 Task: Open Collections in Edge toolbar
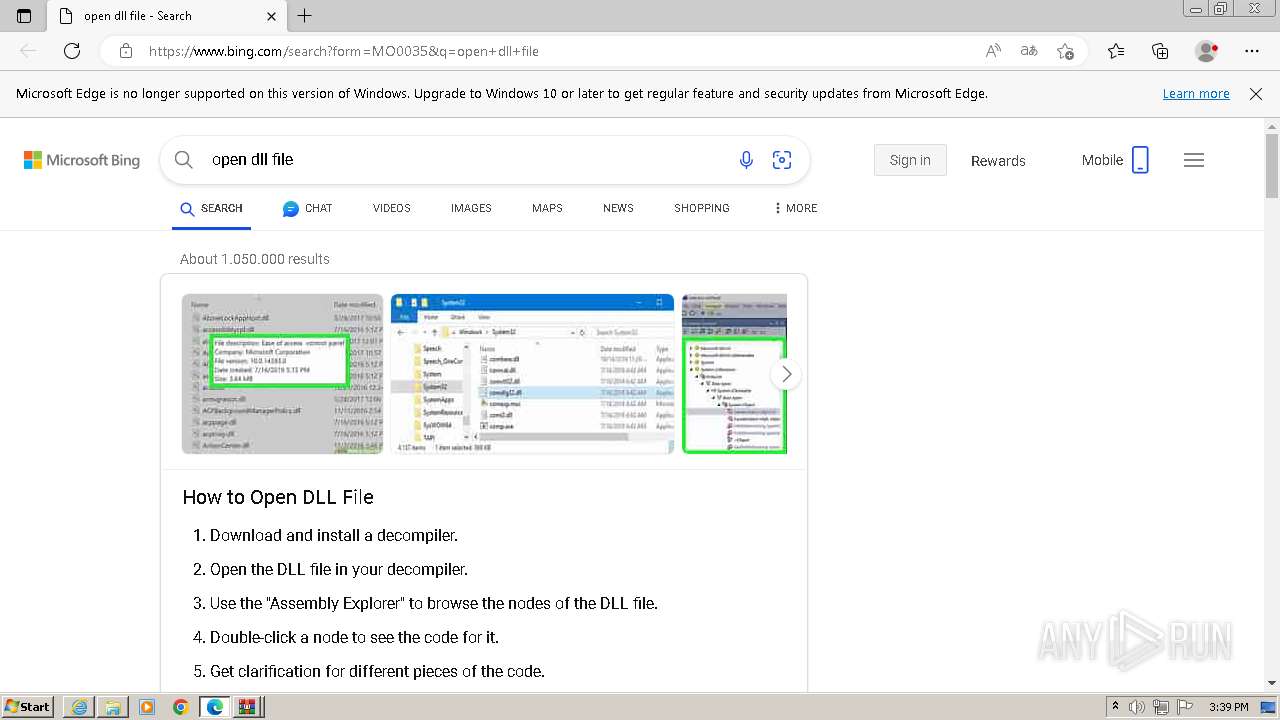[1160, 51]
